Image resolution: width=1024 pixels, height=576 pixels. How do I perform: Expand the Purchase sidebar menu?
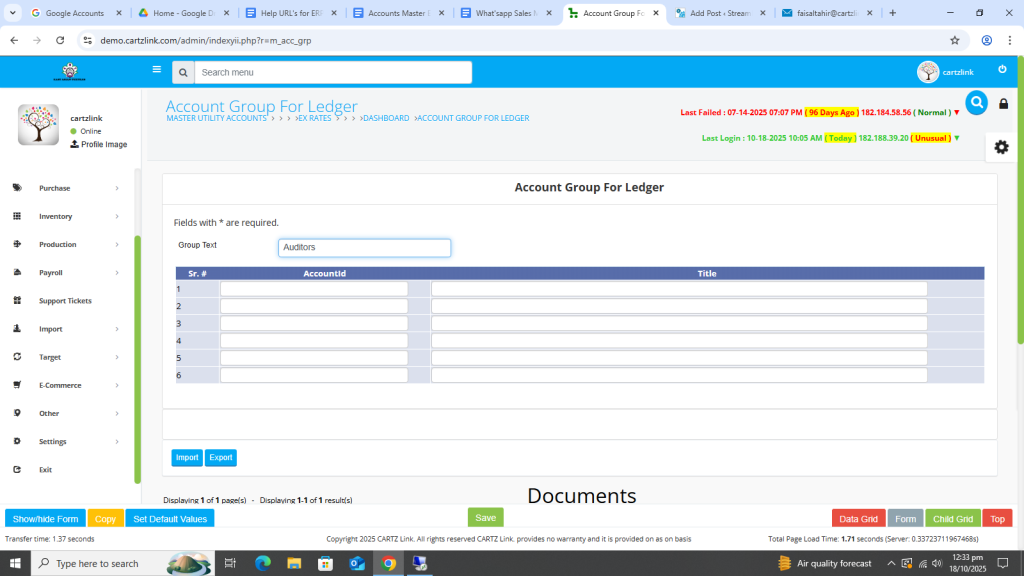click(66, 188)
